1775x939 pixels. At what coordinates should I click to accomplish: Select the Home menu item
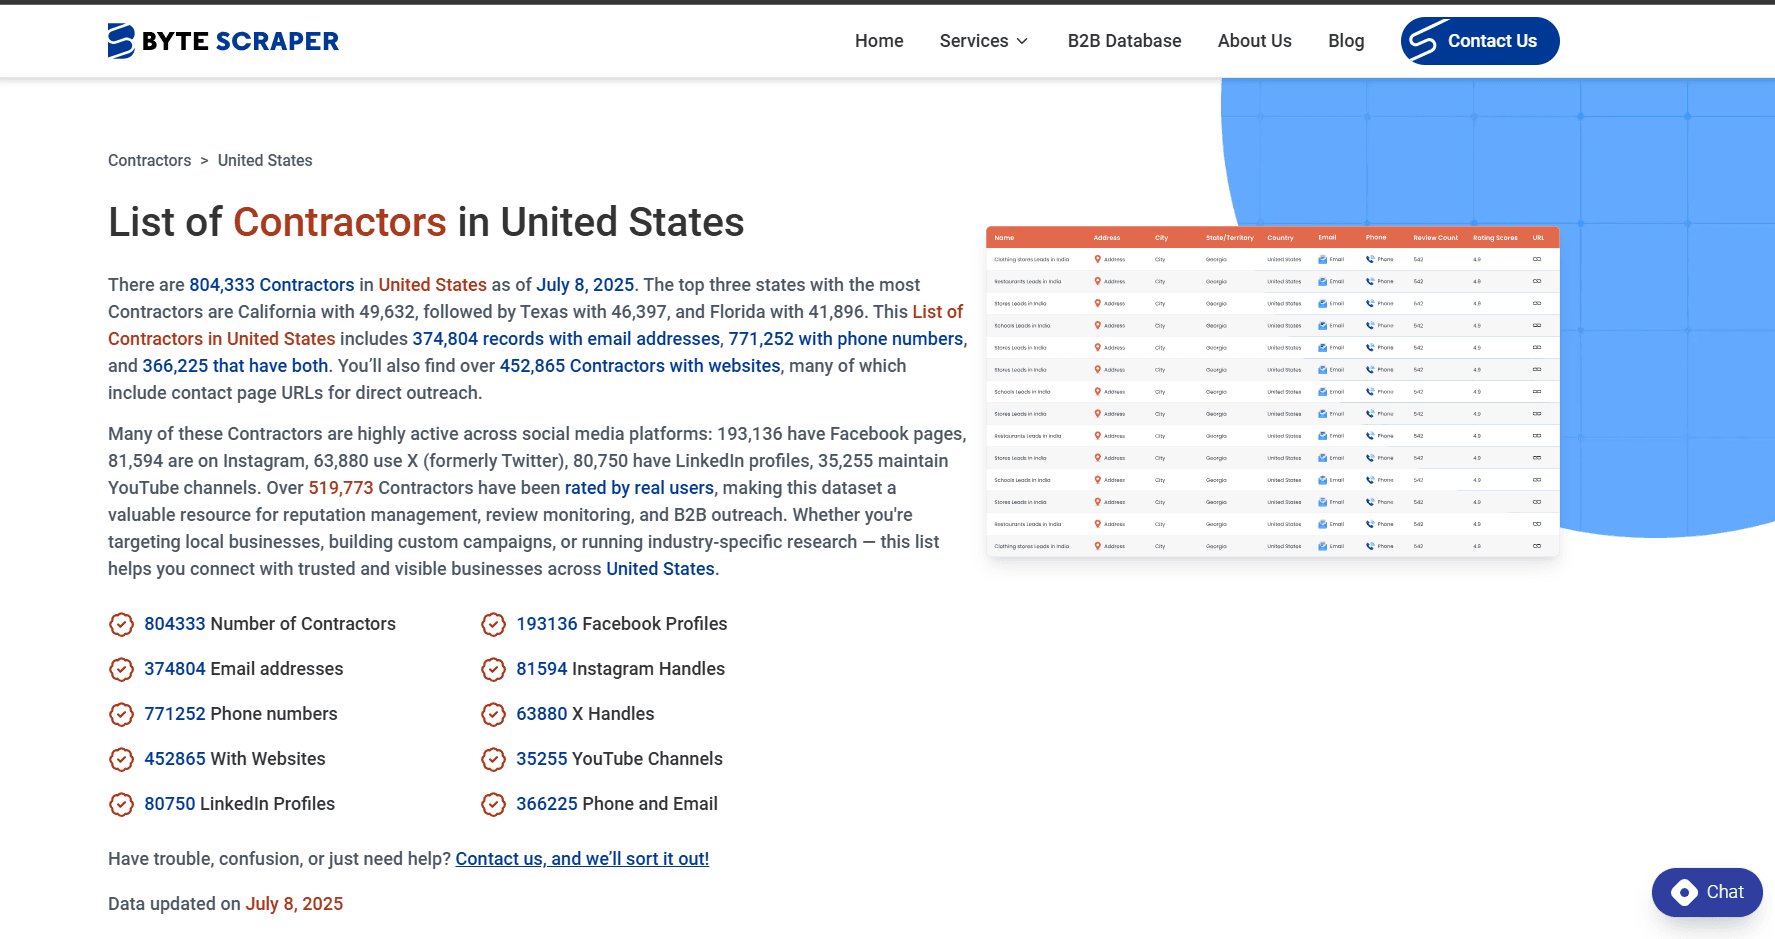click(879, 41)
